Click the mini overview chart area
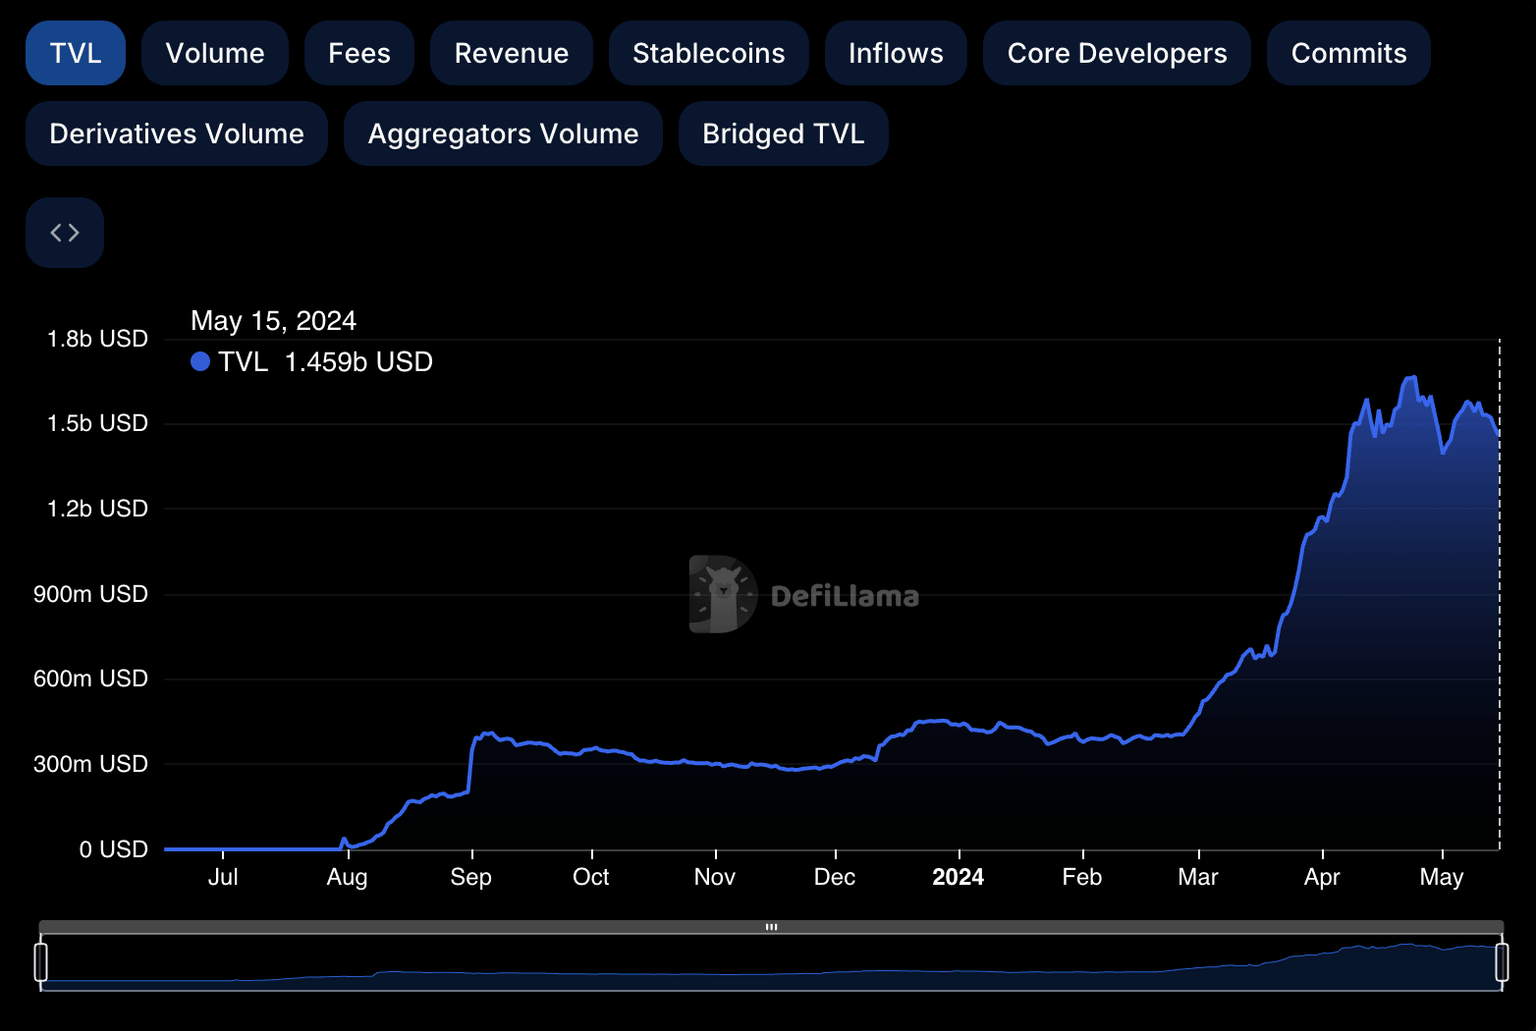This screenshot has height=1031, width=1536. 771,965
